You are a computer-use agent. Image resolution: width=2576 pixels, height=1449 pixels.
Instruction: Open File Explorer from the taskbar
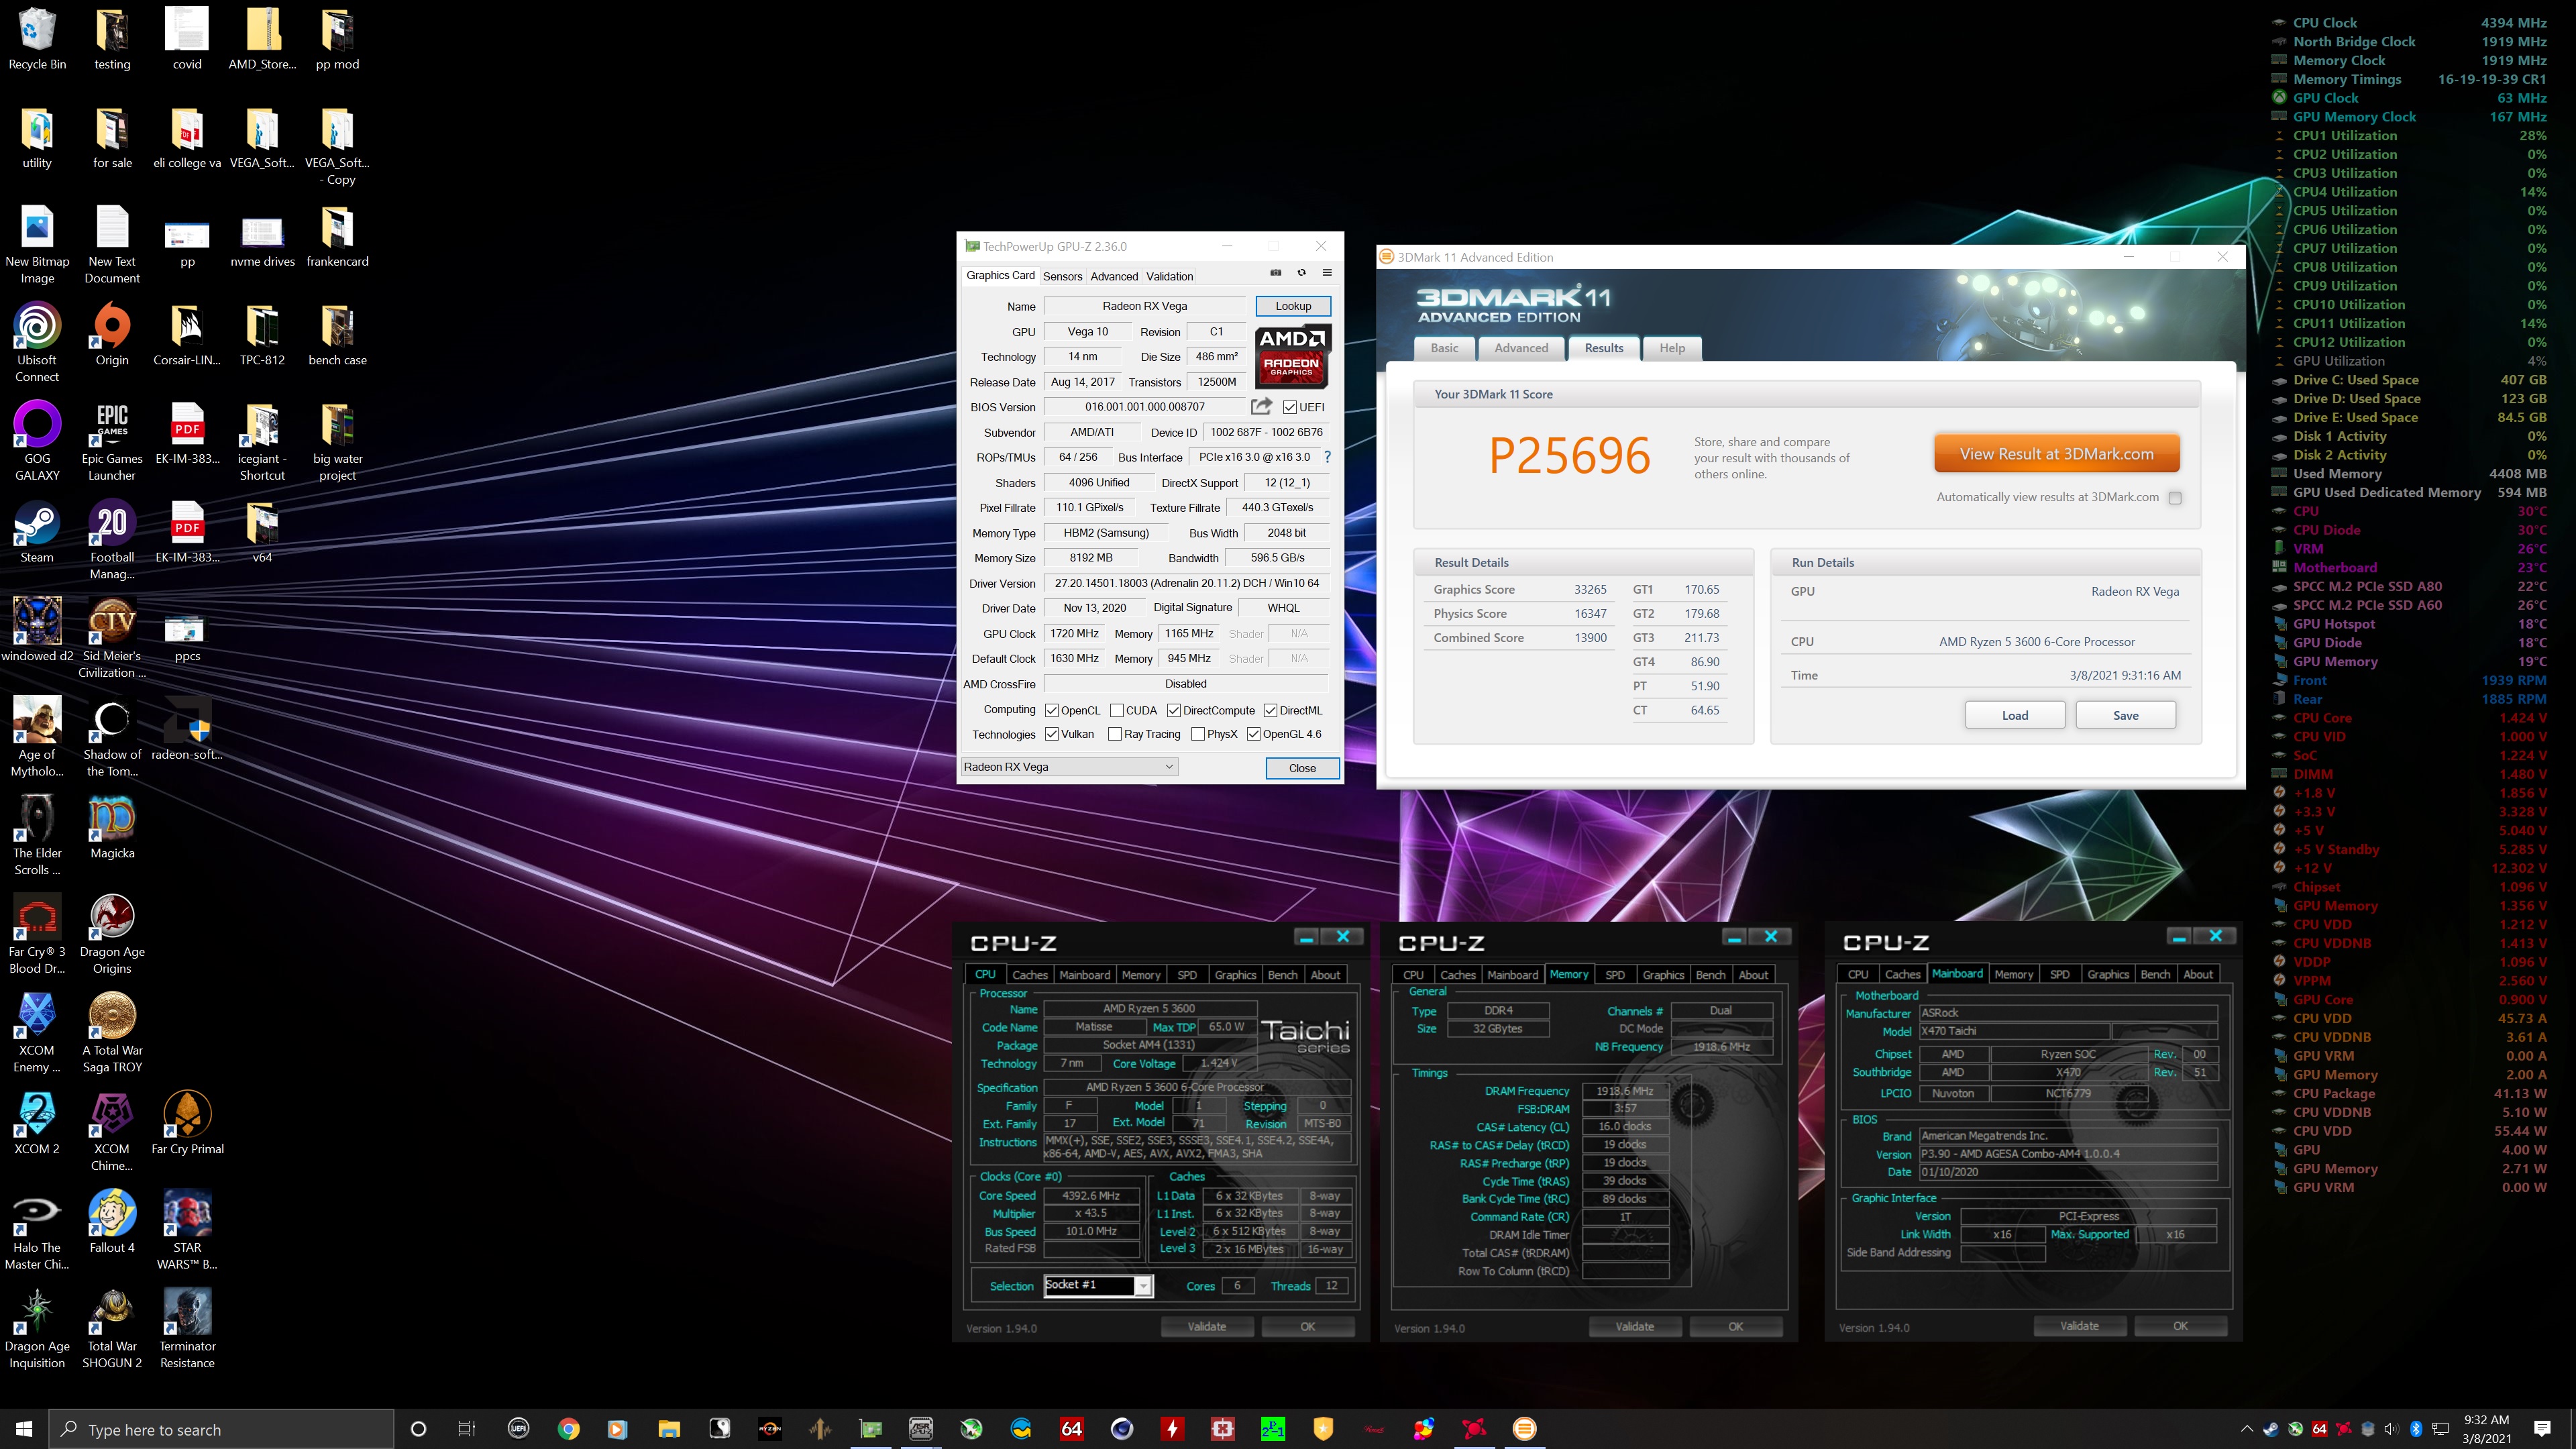tap(668, 1429)
